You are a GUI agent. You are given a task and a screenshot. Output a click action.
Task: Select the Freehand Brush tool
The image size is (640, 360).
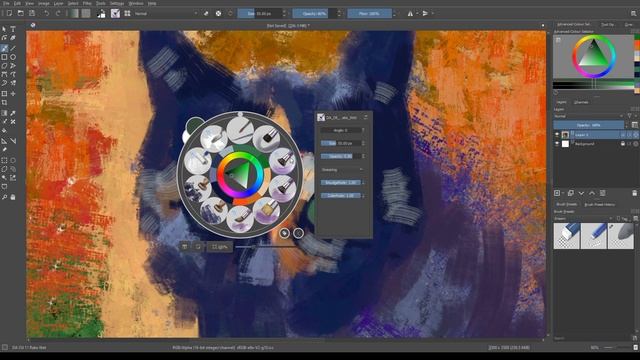[x=4, y=48]
